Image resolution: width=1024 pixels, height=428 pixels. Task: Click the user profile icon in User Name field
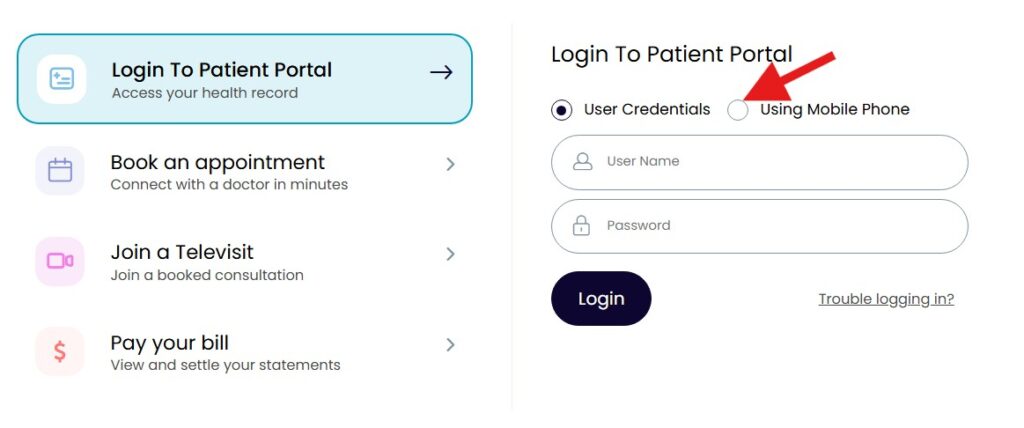point(582,162)
